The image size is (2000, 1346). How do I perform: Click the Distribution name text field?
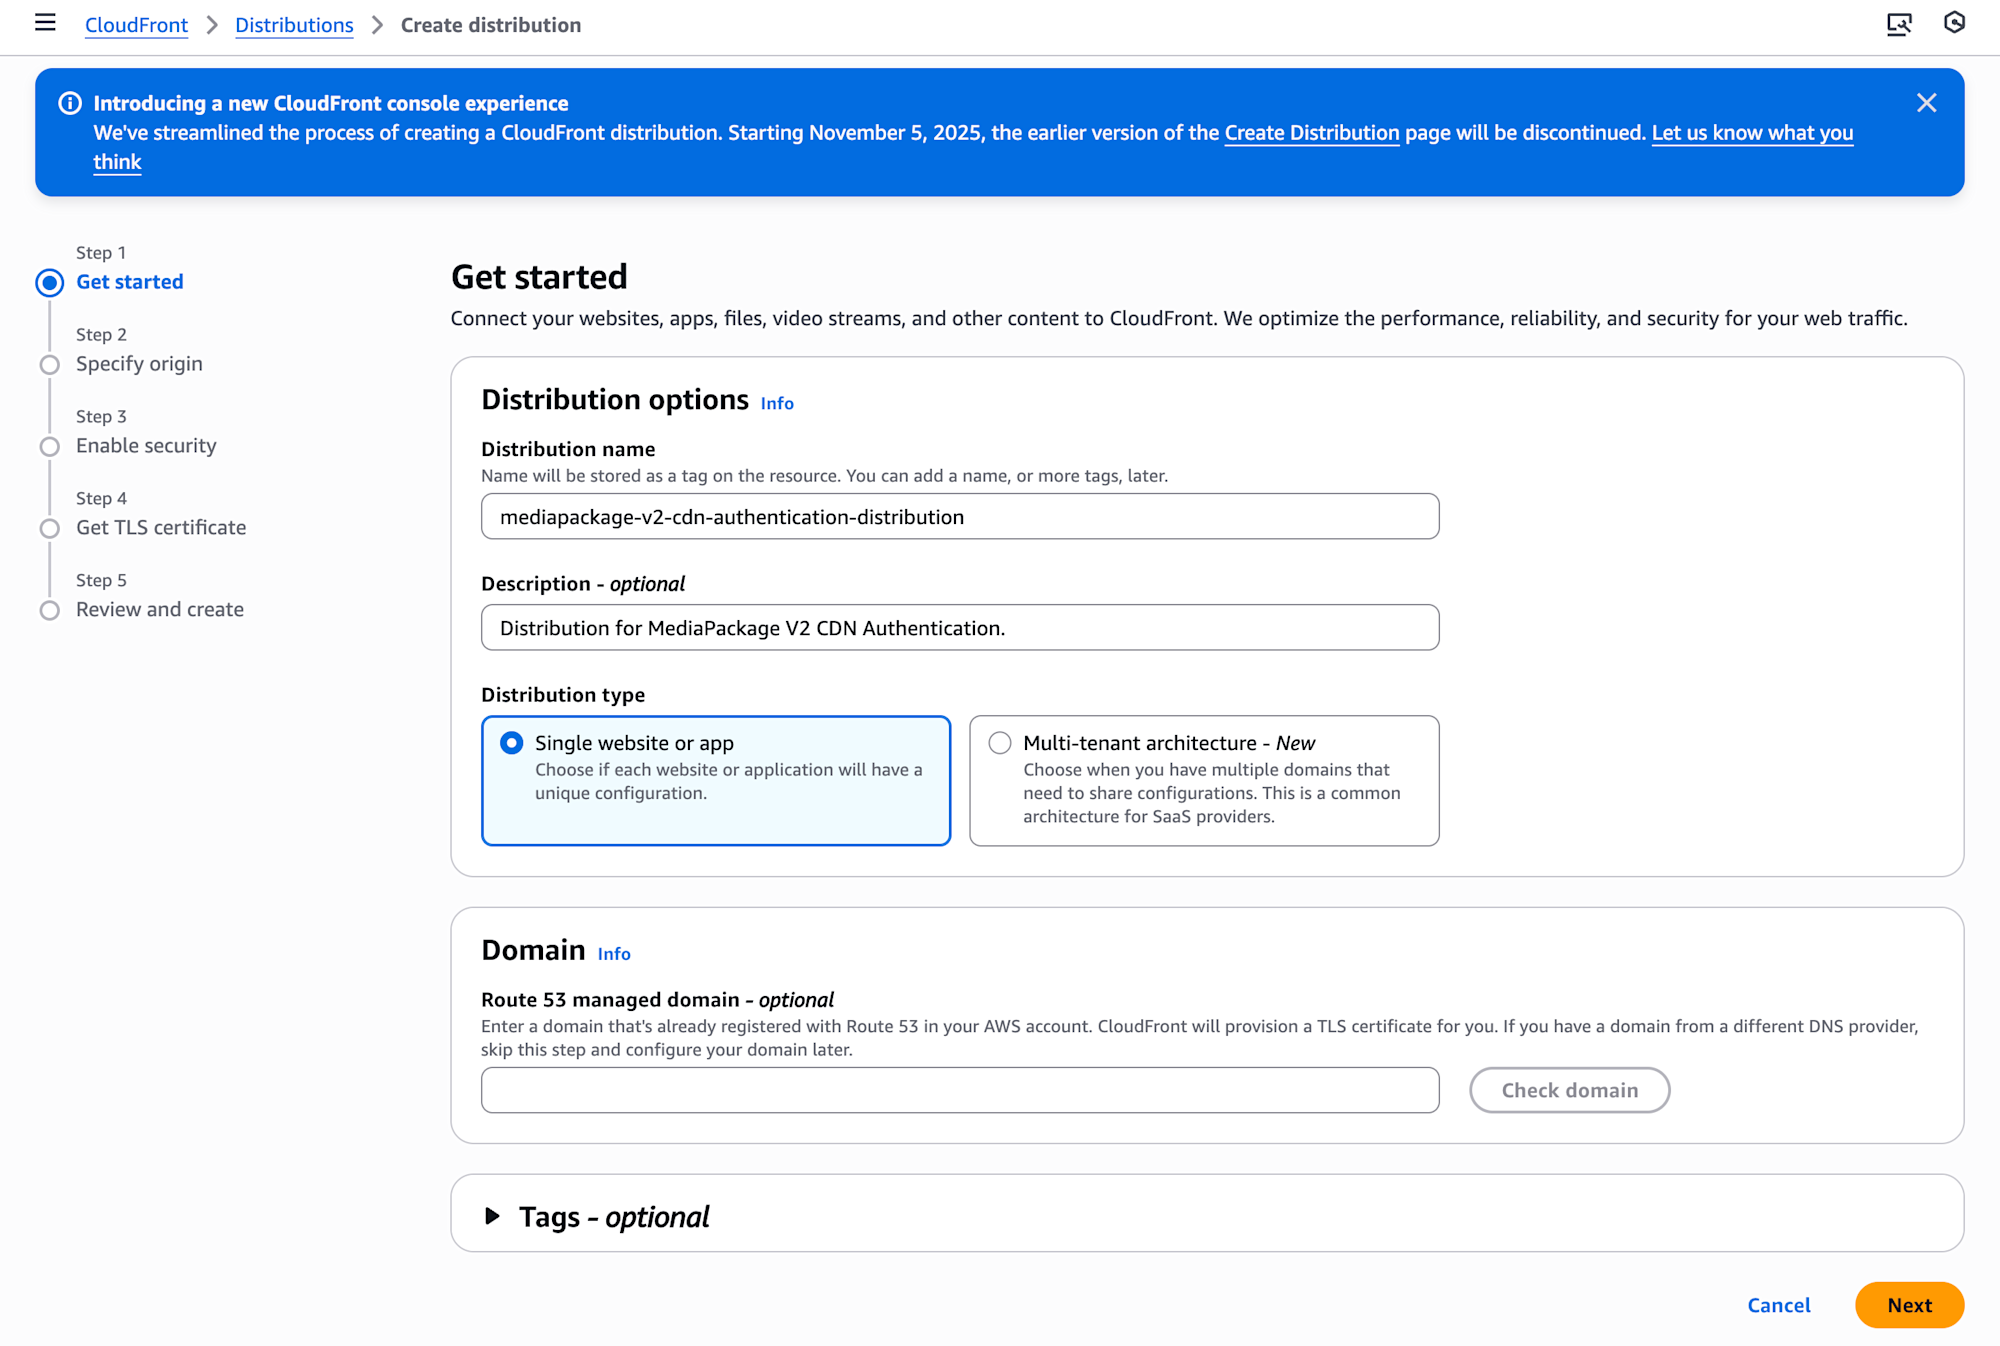pos(960,517)
